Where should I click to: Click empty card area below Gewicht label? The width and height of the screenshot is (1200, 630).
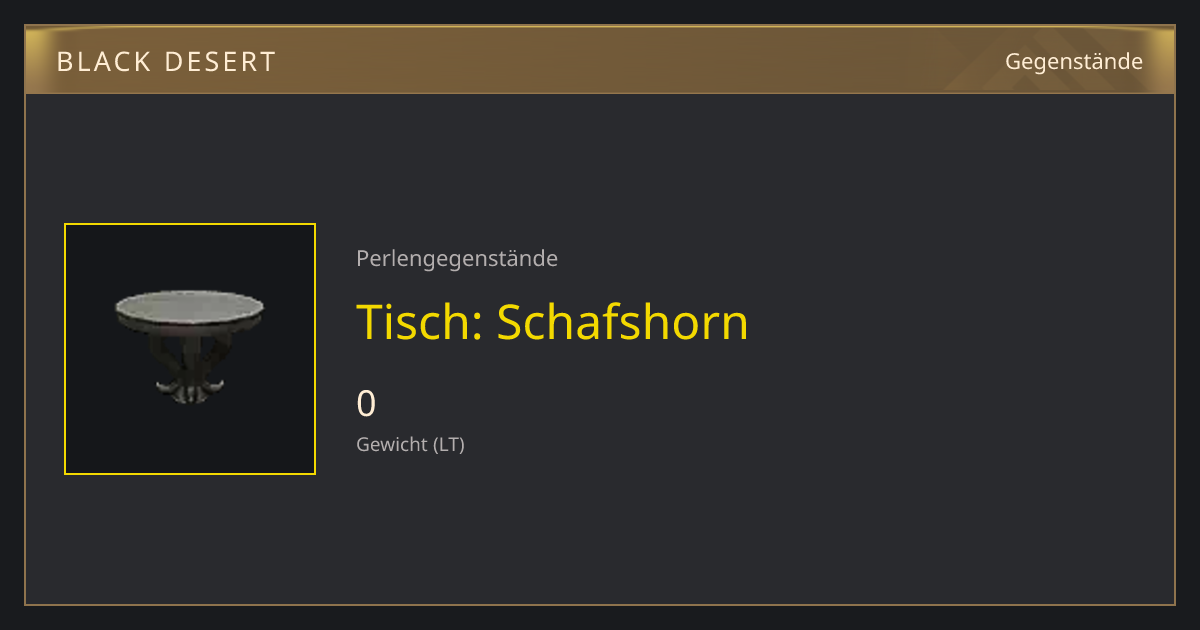pyautogui.click(x=600, y=530)
